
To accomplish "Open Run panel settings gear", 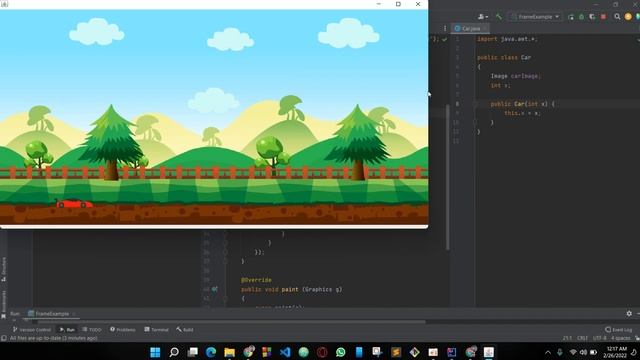I will [629, 313].
